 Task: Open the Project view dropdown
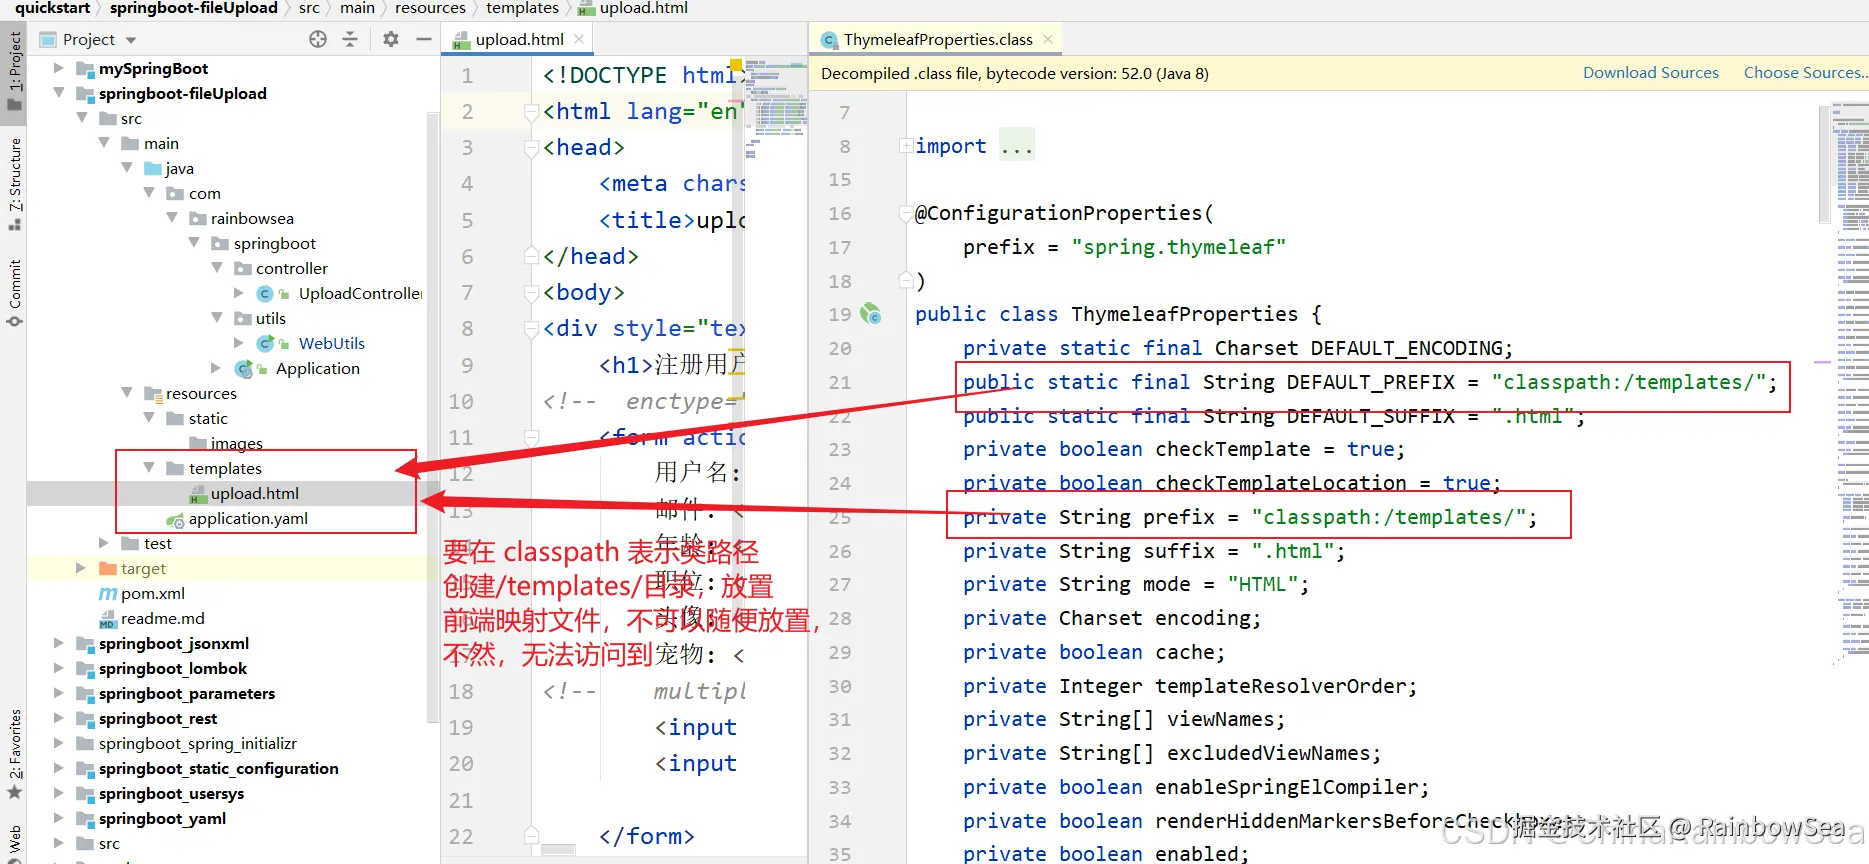pos(131,40)
